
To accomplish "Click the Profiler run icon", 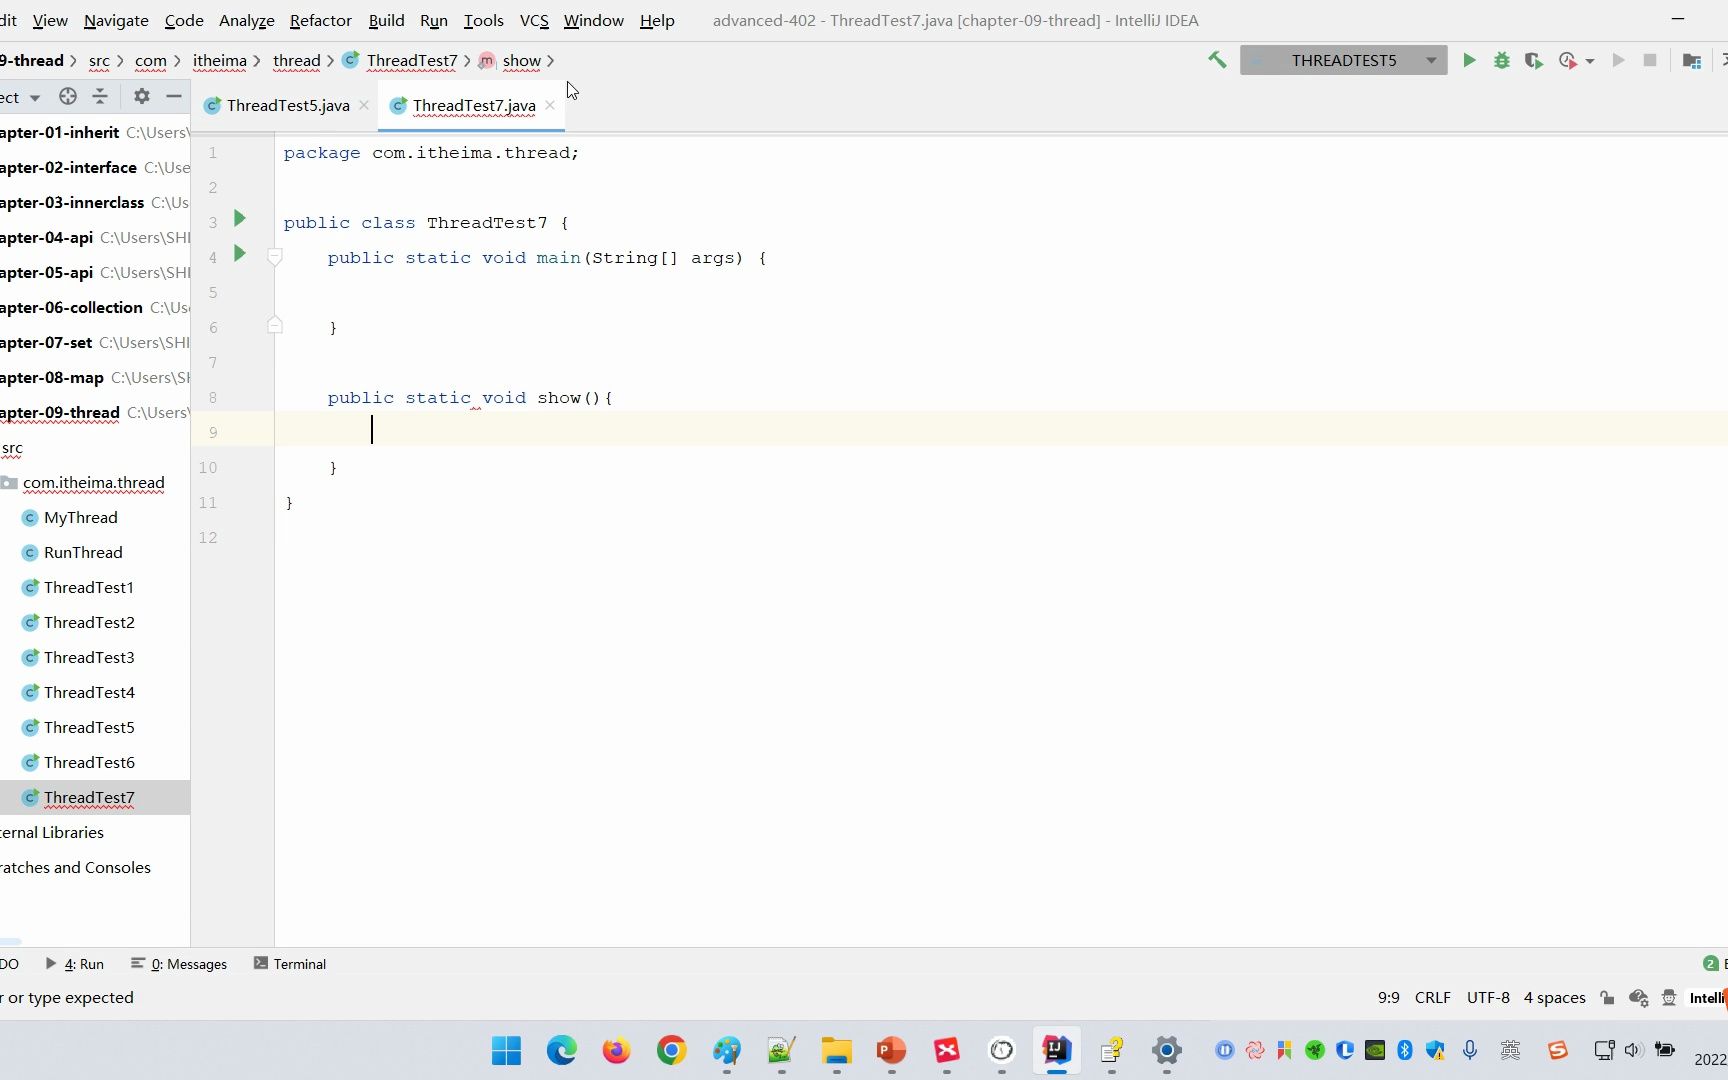I will [1567, 60].
